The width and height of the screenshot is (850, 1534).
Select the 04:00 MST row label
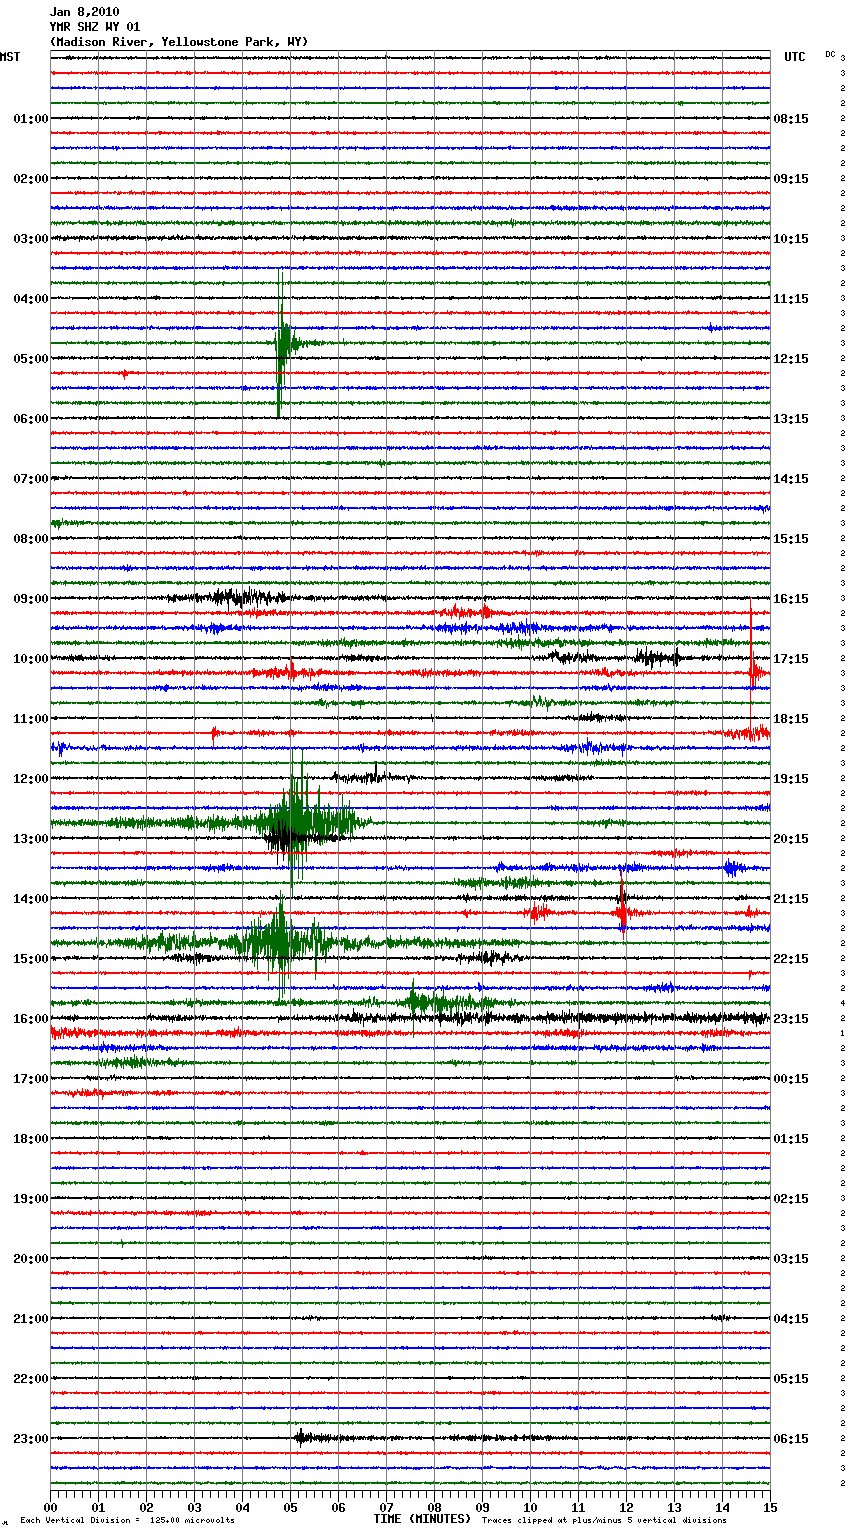[x=30, y=299]
